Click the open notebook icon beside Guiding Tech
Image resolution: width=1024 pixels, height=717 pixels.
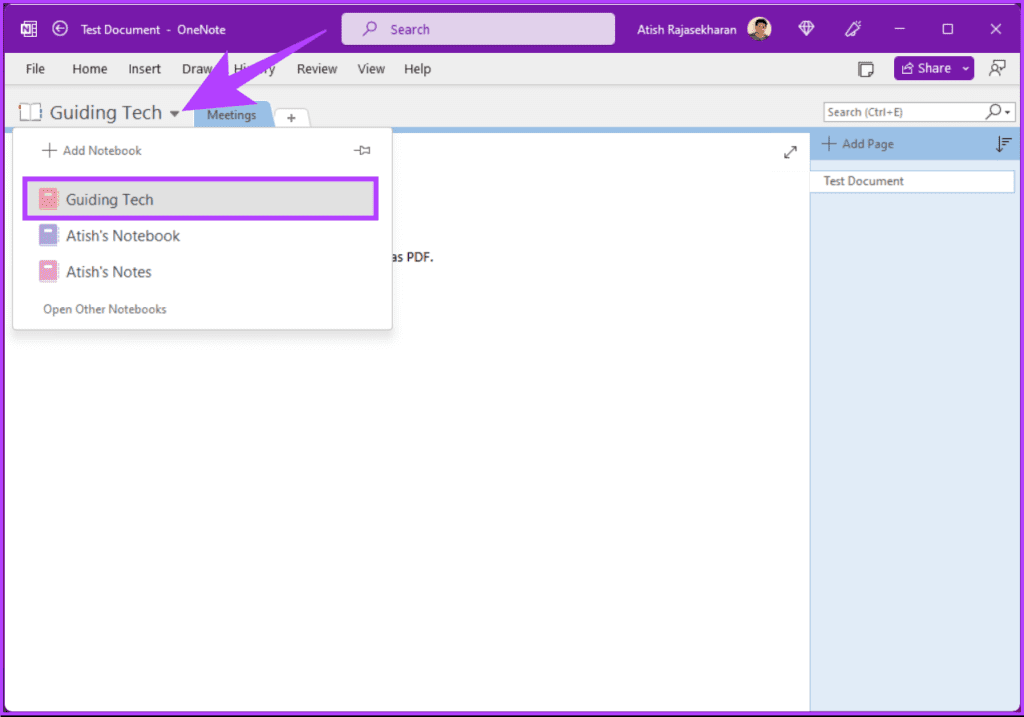click(30, 112)
